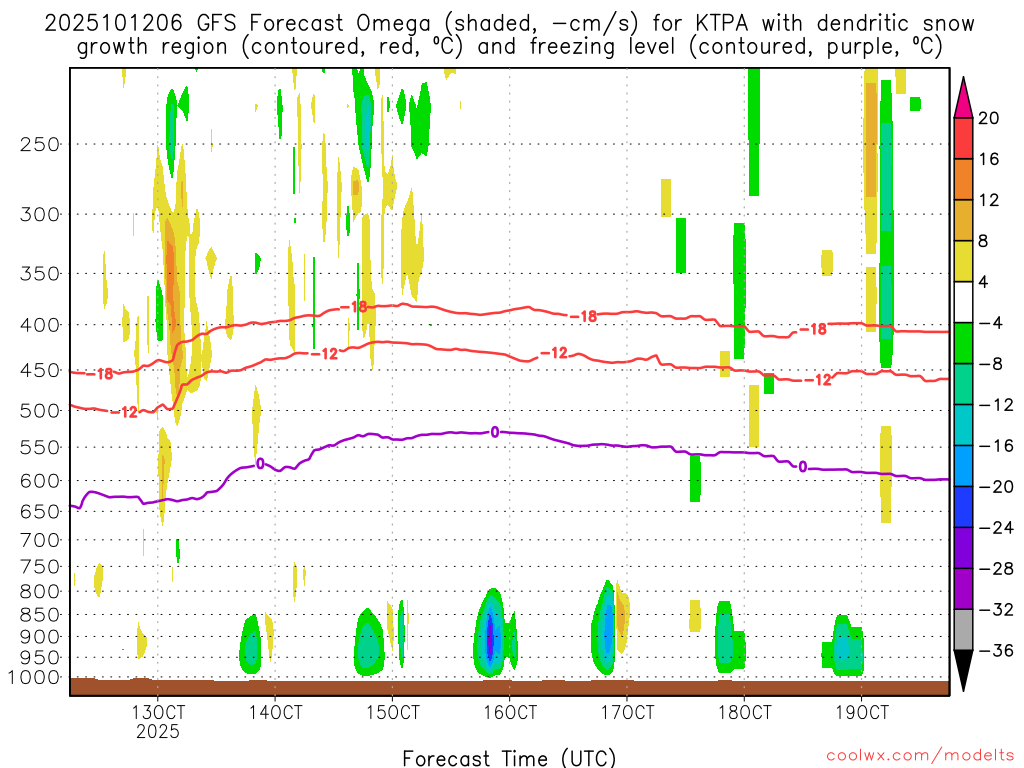Click the Forecast Time (UTC) axis title
1024x768 pixels.
[x=509, y=758]
